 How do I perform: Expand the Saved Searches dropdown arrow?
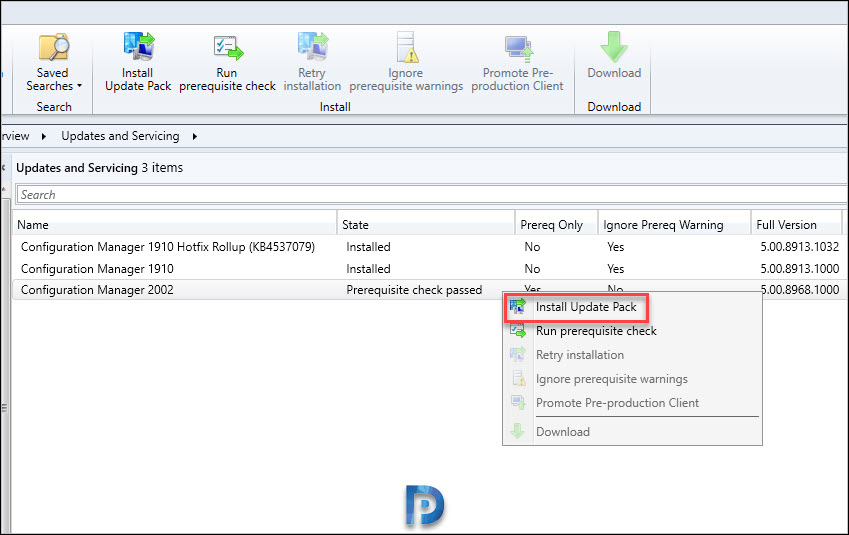(79, 86)
